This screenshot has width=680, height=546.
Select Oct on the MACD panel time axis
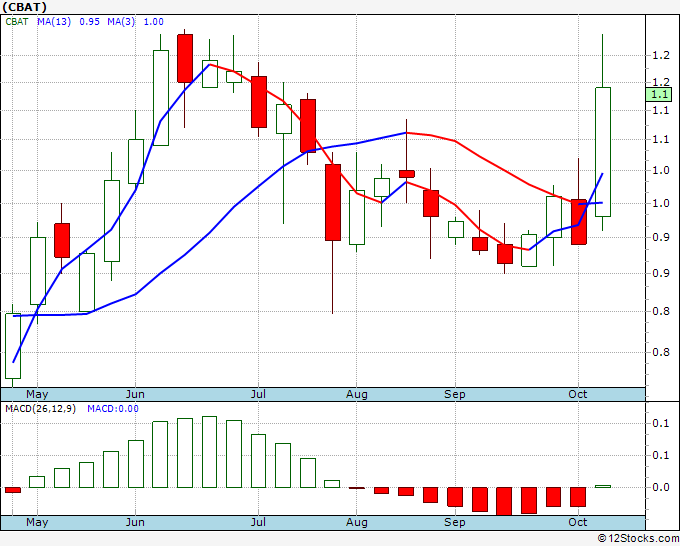(578, 522)
